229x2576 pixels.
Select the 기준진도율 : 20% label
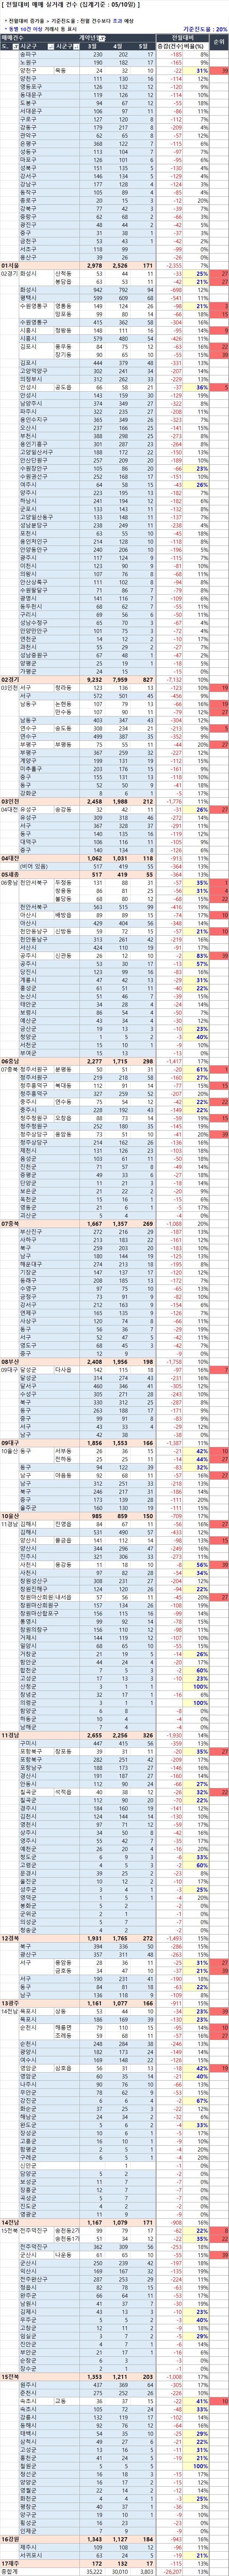click(205, 30)
